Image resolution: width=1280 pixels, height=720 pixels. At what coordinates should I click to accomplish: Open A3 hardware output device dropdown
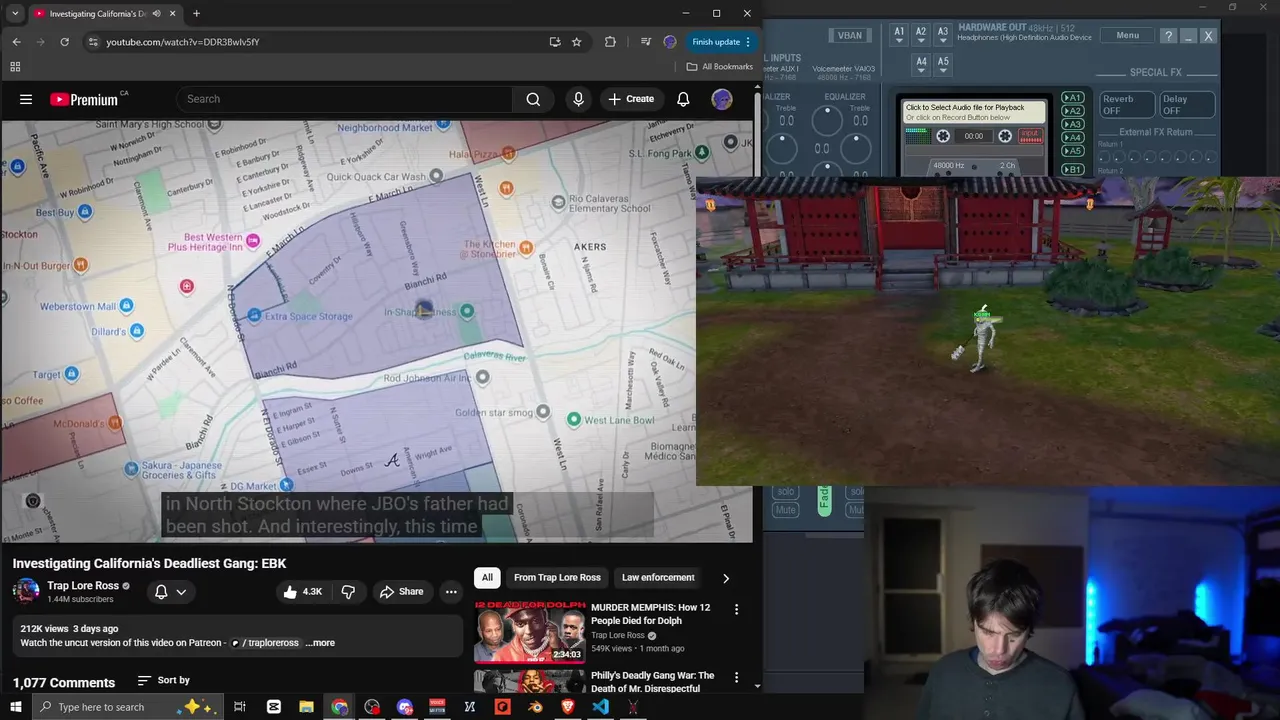pyautogui.click(x=943, y=35)
